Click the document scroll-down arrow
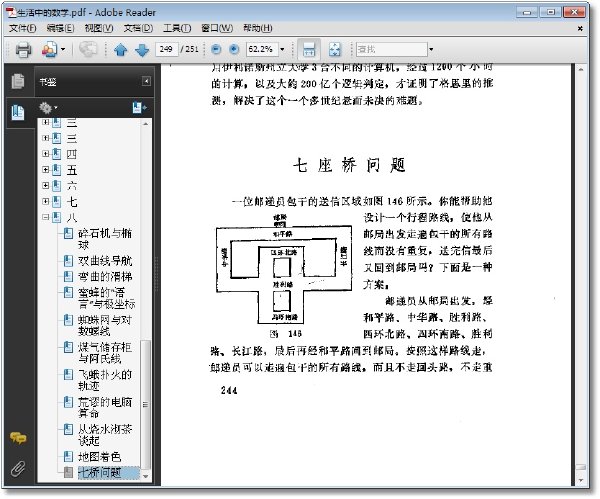600x499 pixels. pyautogui.click(x=581, y=480)
